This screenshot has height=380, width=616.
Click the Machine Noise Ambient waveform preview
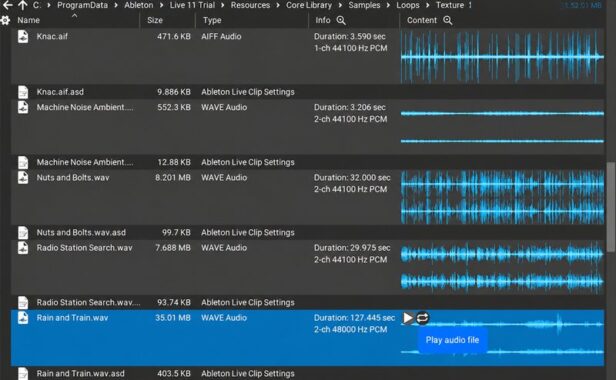502,127
